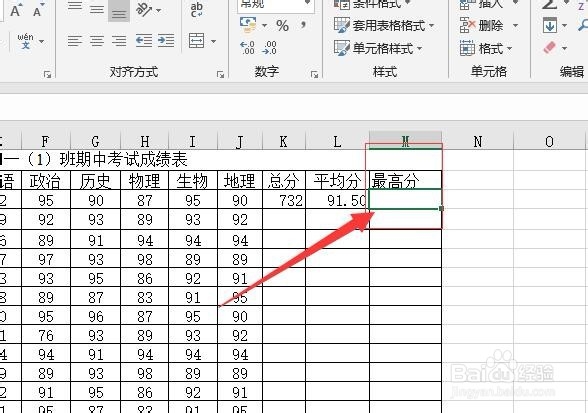Toggle Bottom Align in the alignment group
This screenshot has width=588, height=413.
point(119,10)
